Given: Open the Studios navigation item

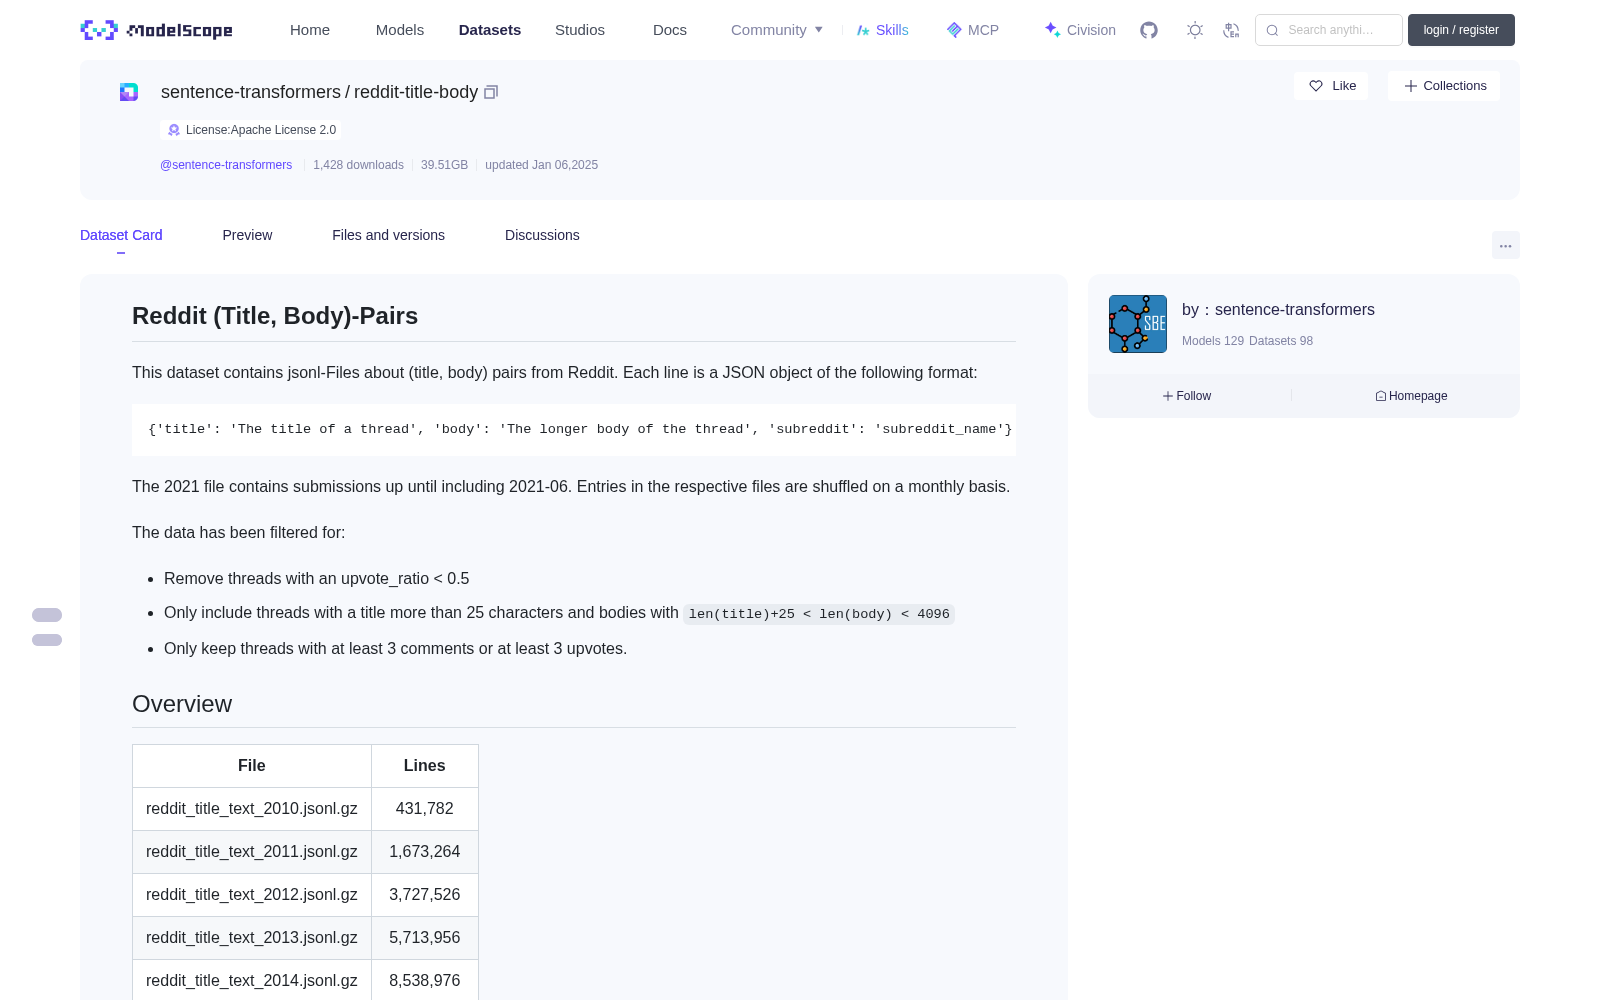Looking at the screenshot, I should tap(580, 30).
